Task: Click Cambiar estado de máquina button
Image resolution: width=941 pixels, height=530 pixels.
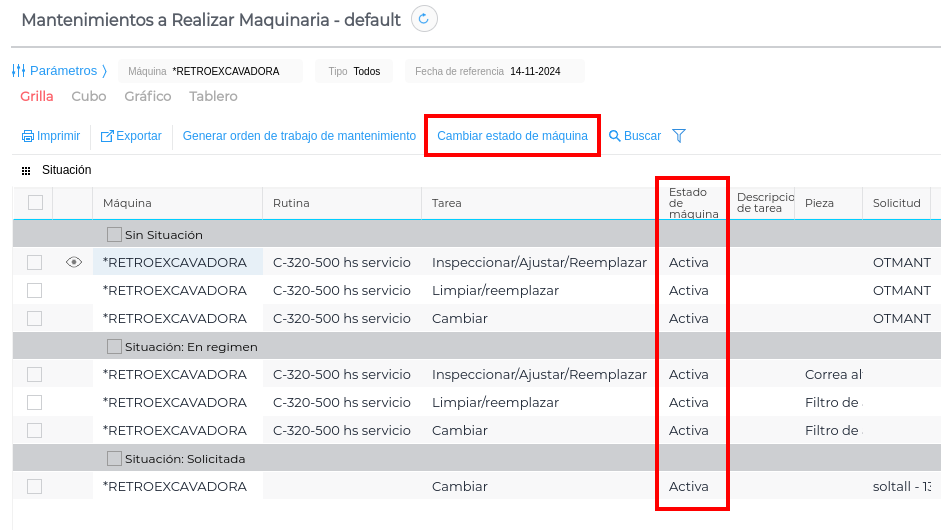Action: [x=512, y=136]
